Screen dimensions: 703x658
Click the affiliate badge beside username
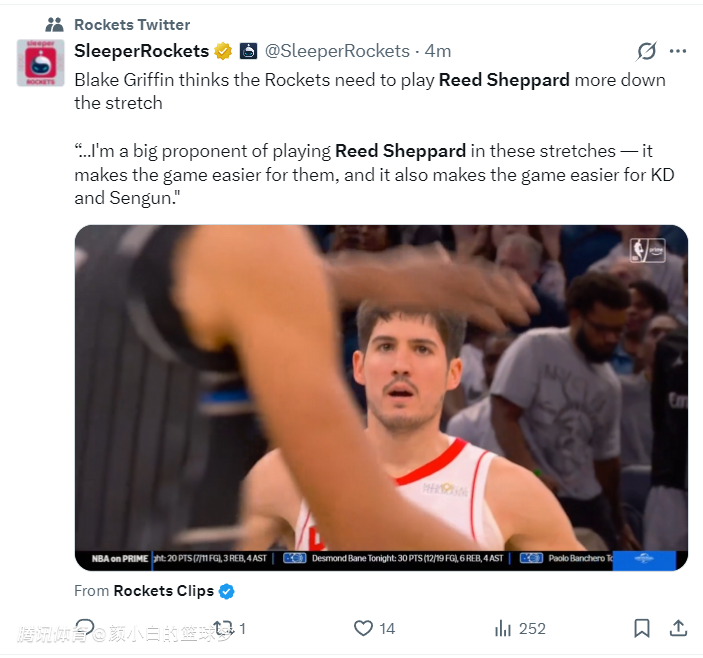(248, 51)
